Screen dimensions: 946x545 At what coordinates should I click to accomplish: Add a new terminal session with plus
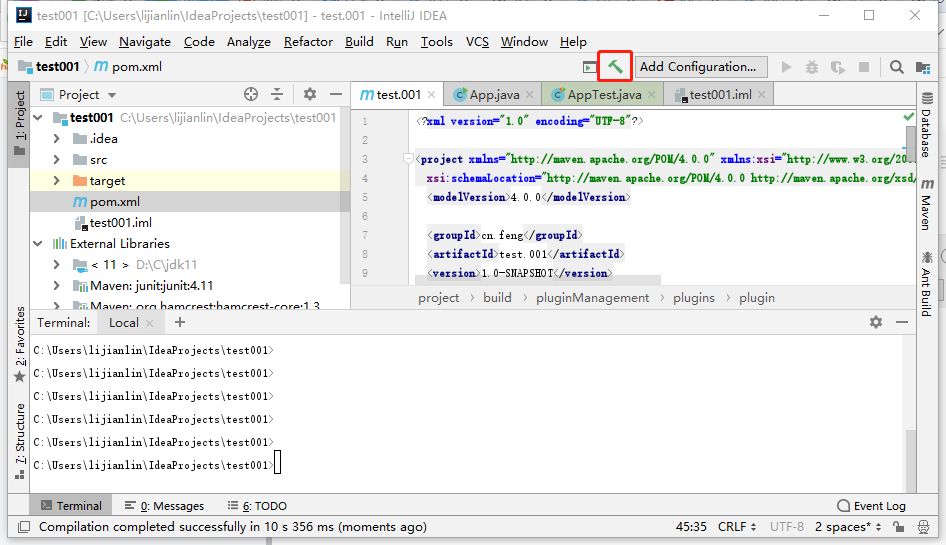pos(180,322)
